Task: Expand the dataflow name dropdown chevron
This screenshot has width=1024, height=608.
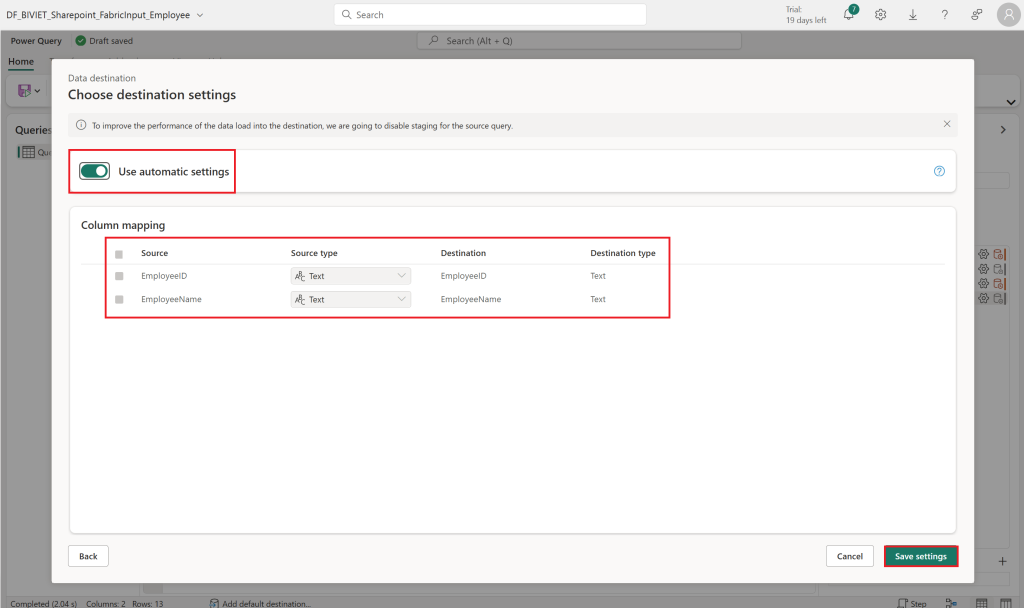Action: pyautogui.click(x=200, y=15)
